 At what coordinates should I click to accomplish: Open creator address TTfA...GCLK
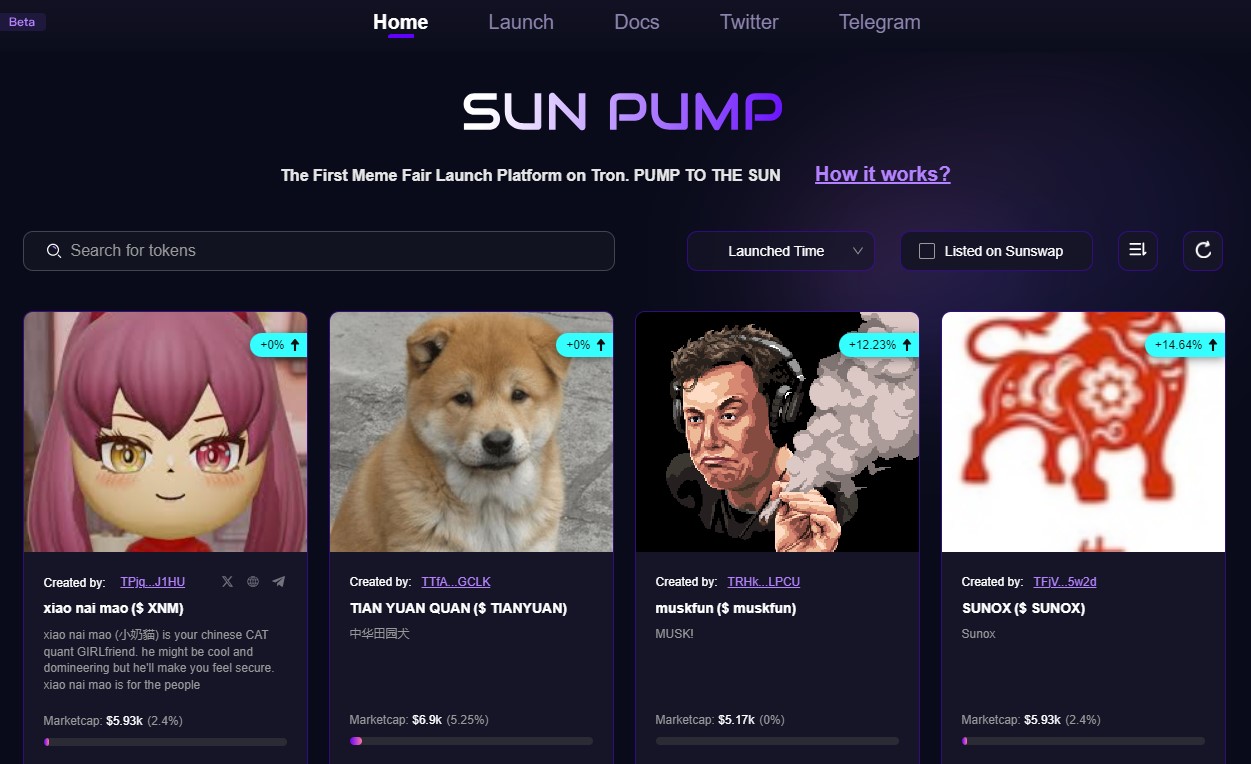click(x=456, y=582)
